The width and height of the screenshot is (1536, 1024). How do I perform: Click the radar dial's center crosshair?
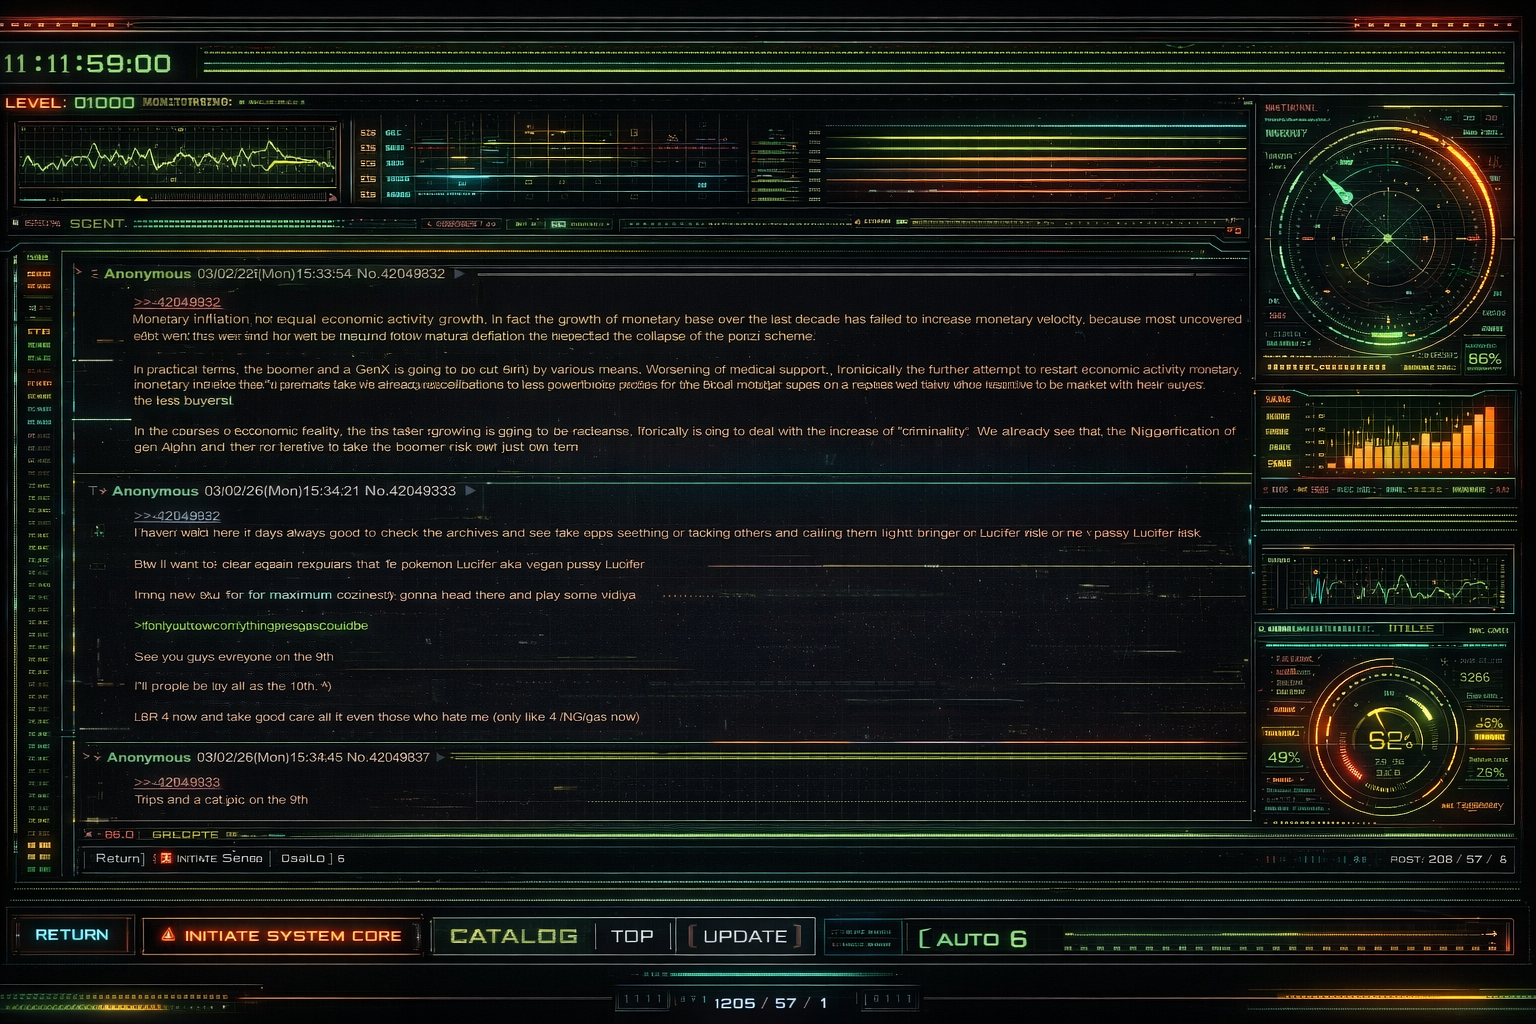click(1387, 238)
